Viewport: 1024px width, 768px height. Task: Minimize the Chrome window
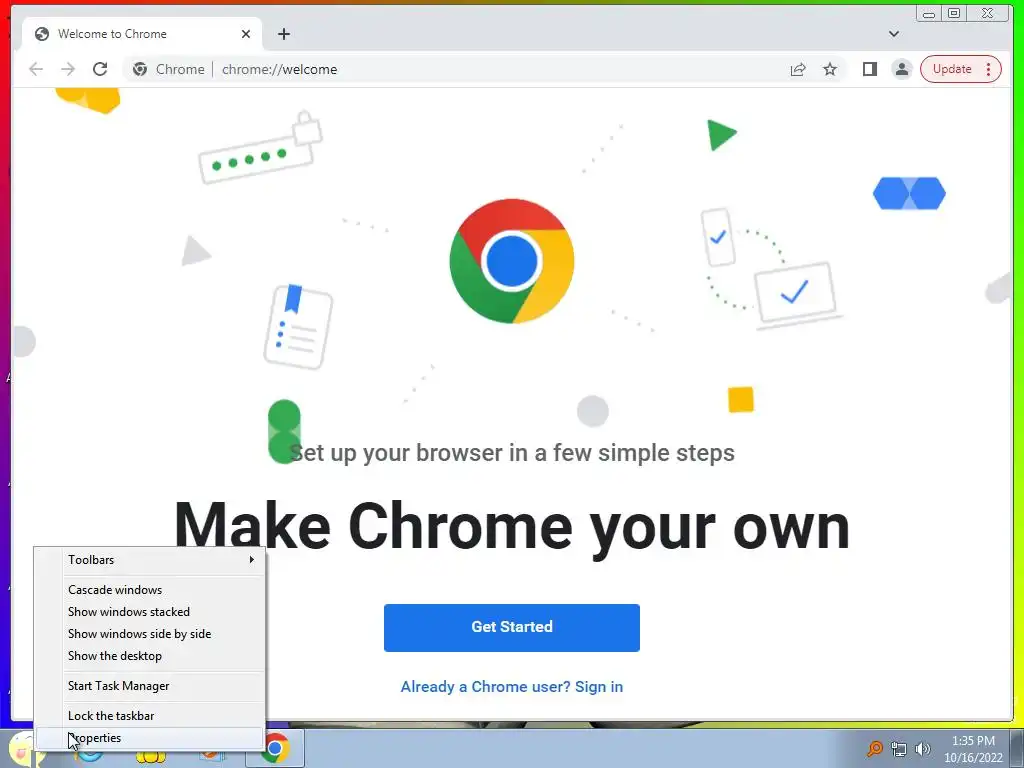click(929, 14)
